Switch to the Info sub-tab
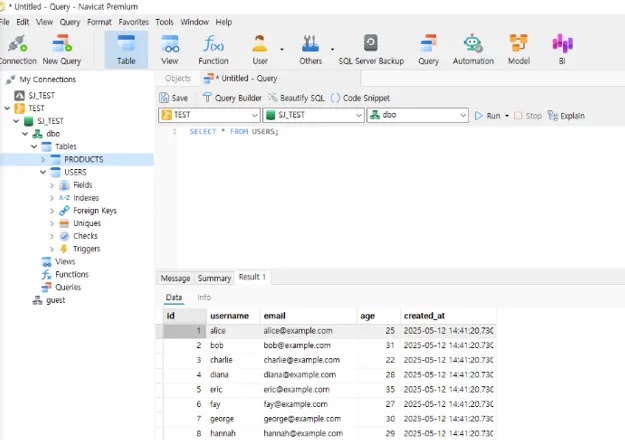Screen dimensions: 625x440 click(204, 297)
